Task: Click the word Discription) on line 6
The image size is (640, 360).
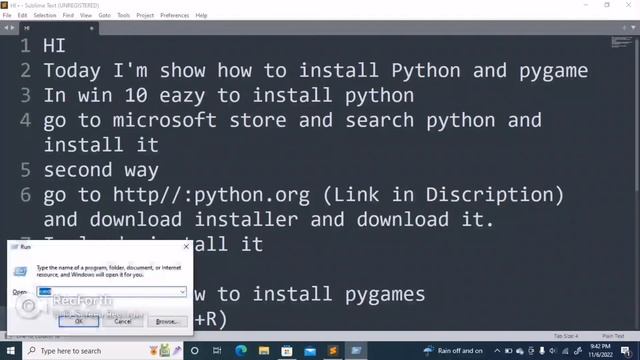Action: click(495, 195)
